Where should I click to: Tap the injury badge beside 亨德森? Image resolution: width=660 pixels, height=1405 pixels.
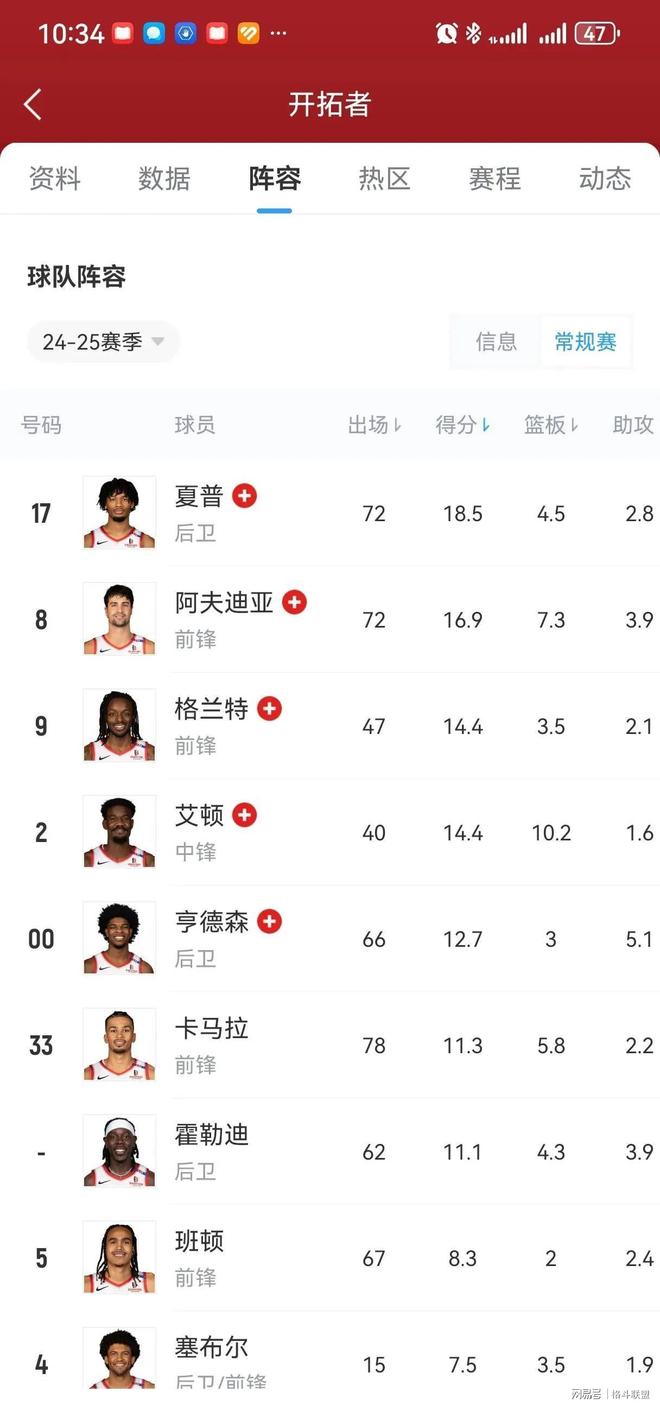click(x=269, y=921)
